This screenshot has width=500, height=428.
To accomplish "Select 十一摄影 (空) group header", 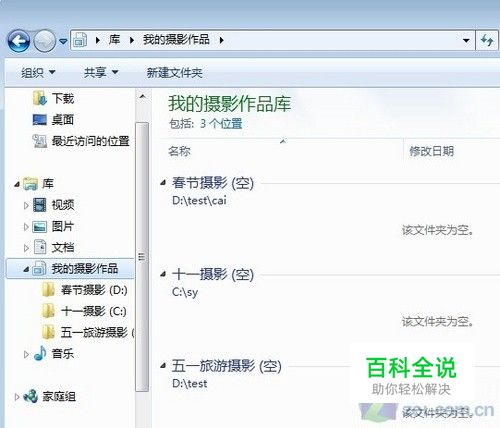I will [x=213, y=275].
